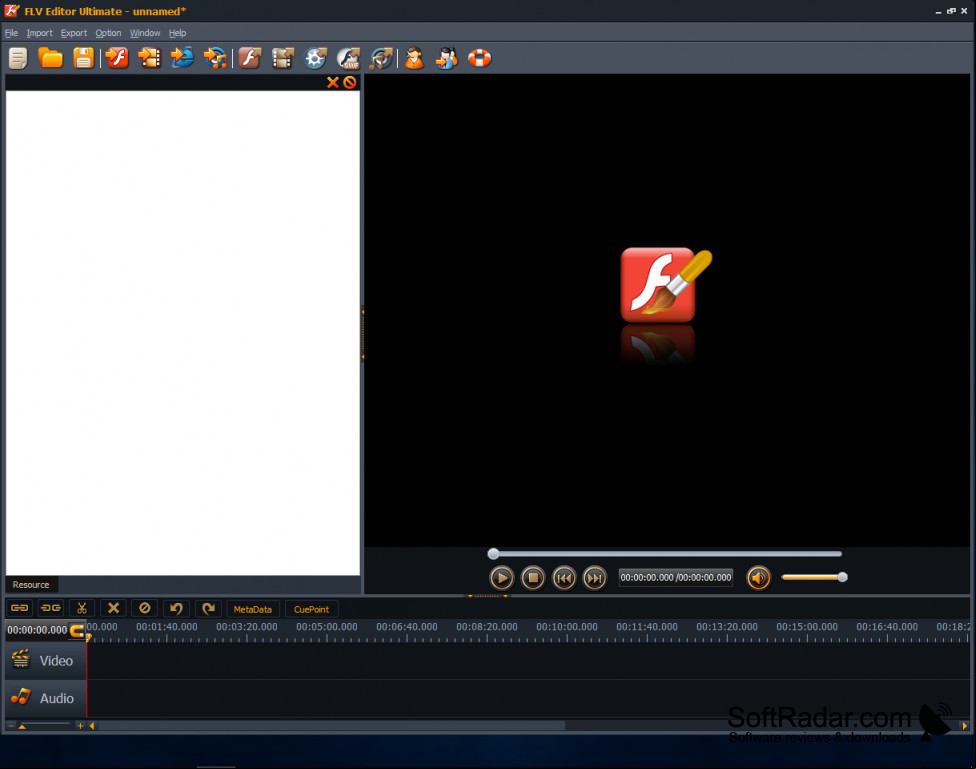Import a Flash file using the Flash arrow icon
The width and height of the screenshot is (976, 769).
click(x=116, y=58)
